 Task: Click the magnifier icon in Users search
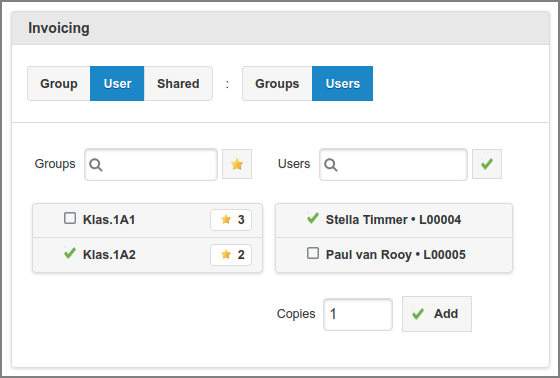pyautogui.click(x=331, y=165)
